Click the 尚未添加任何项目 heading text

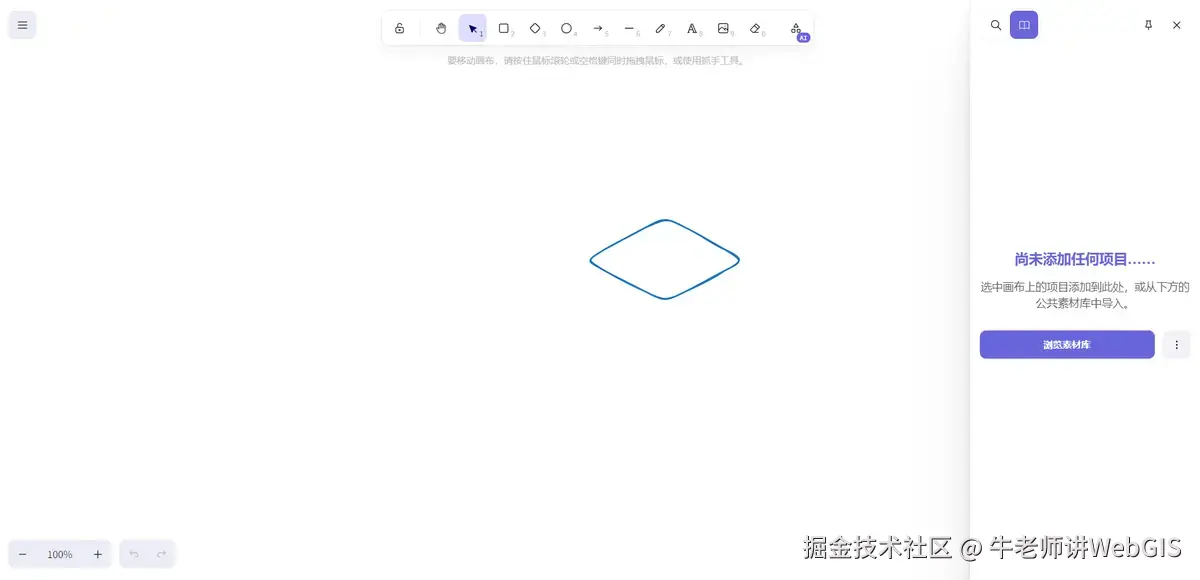[1085, 259]
